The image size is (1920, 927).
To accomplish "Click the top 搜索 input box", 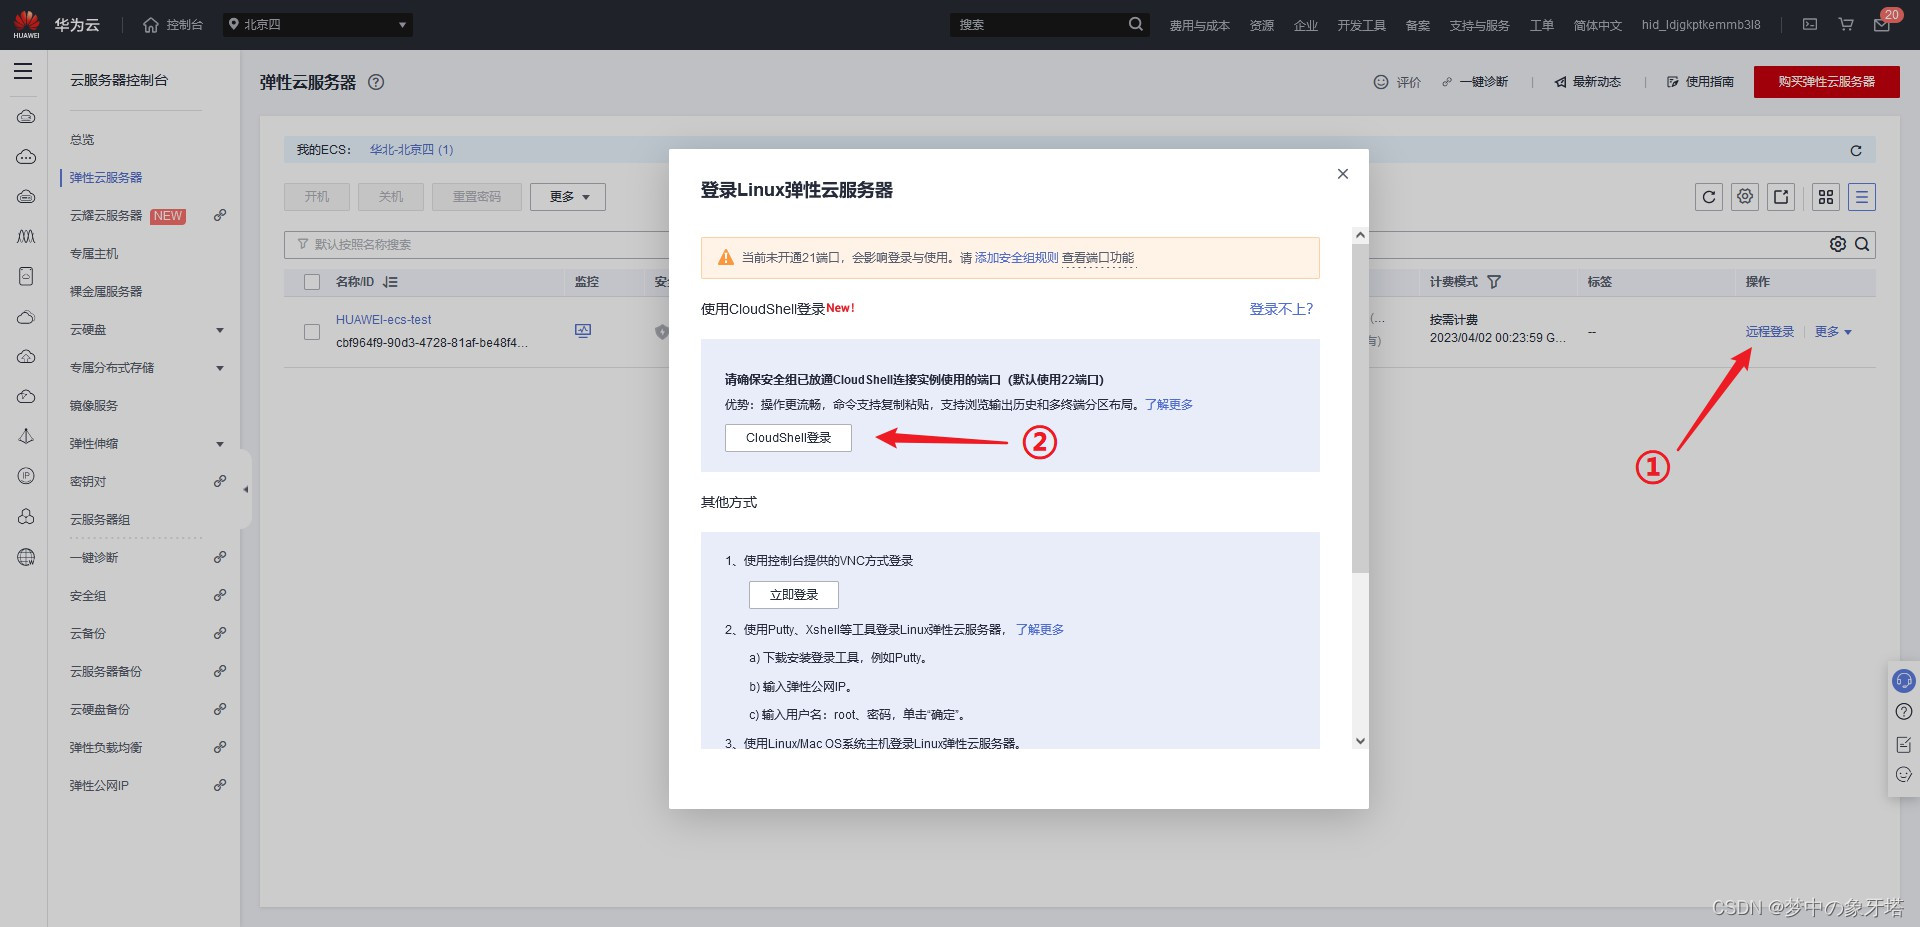I will tap(1038, 25).
